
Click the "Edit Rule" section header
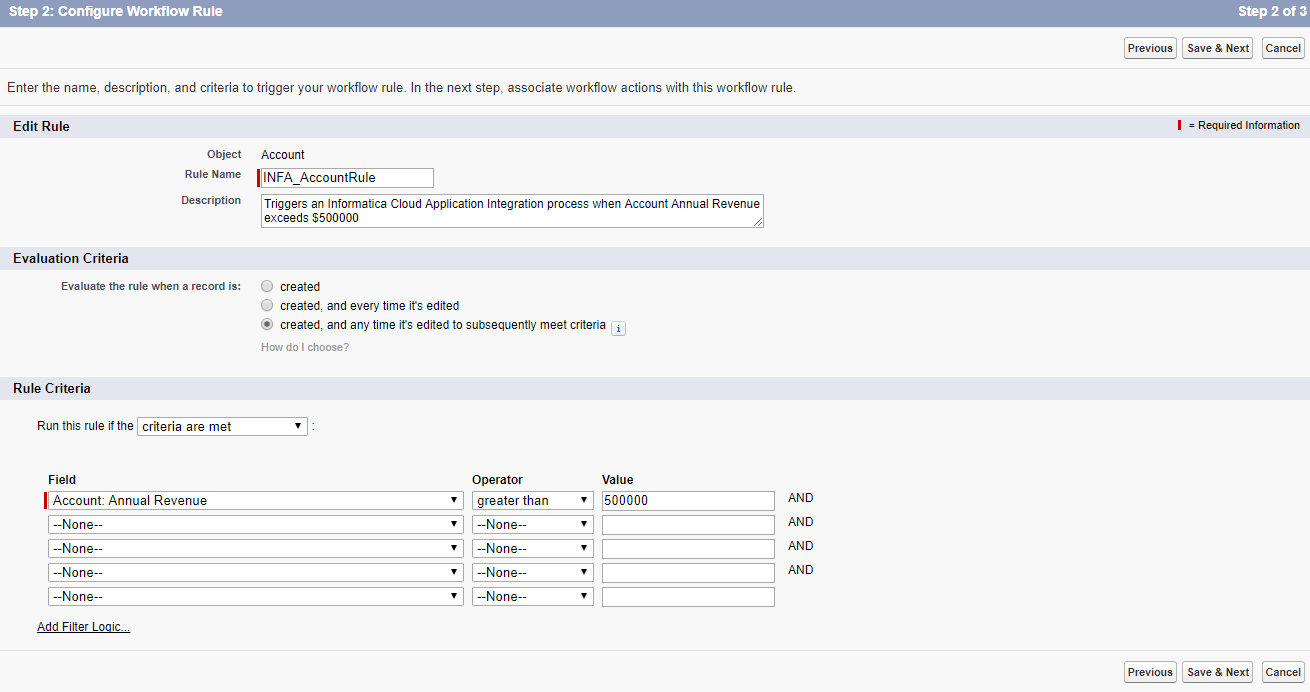[x=41, y=126]
